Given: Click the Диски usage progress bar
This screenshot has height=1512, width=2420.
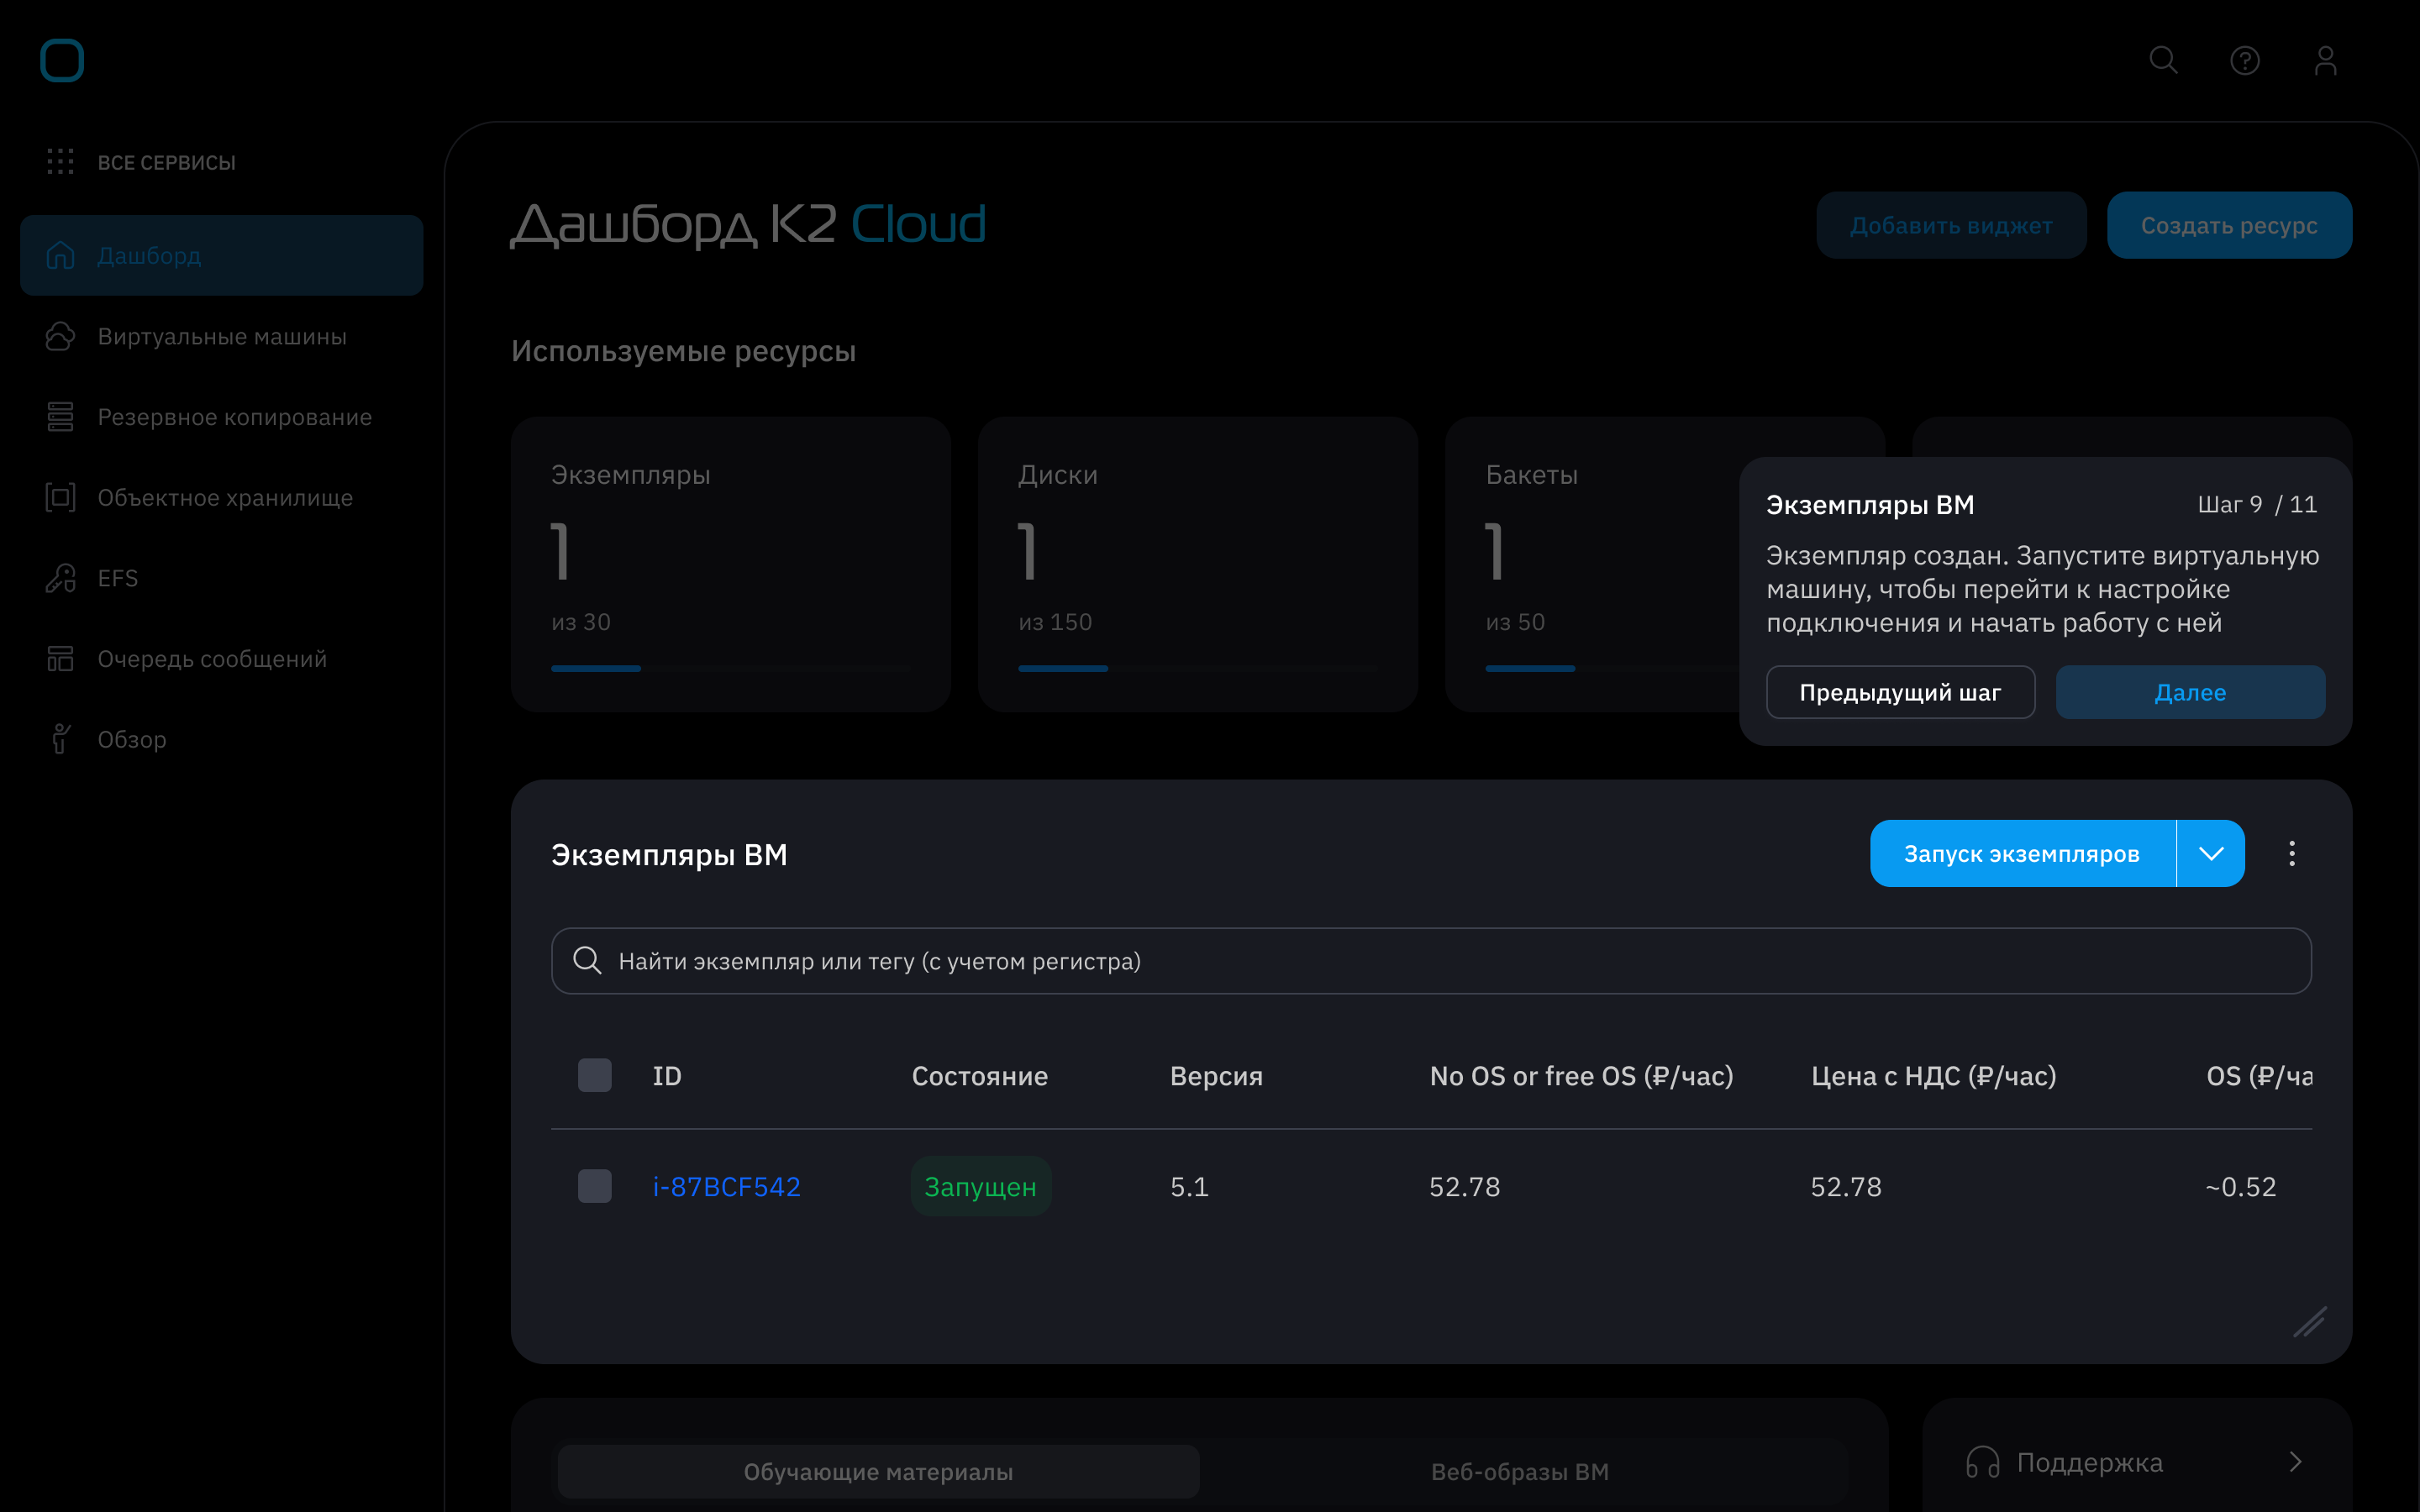Looking at the screenshot, I should (1198, 668).
